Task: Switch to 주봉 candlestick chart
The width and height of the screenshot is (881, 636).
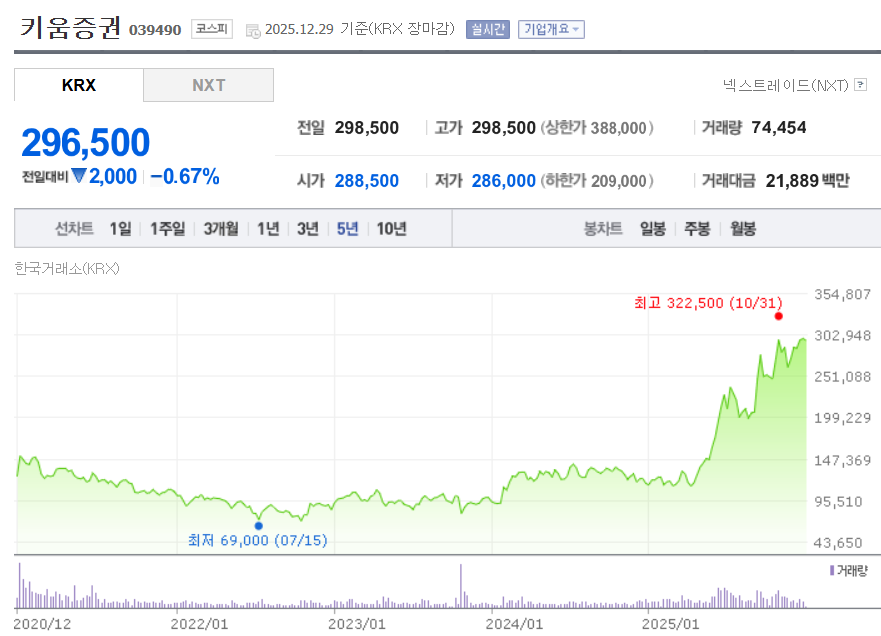Action: coord(697,229)
